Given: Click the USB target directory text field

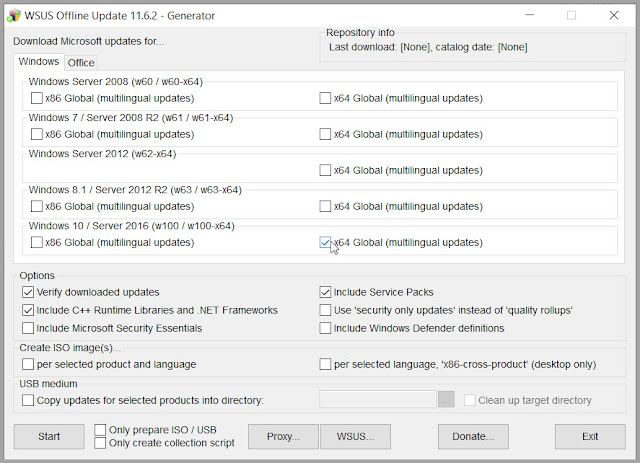Looking at the screenshot, I should coord(378,400).
